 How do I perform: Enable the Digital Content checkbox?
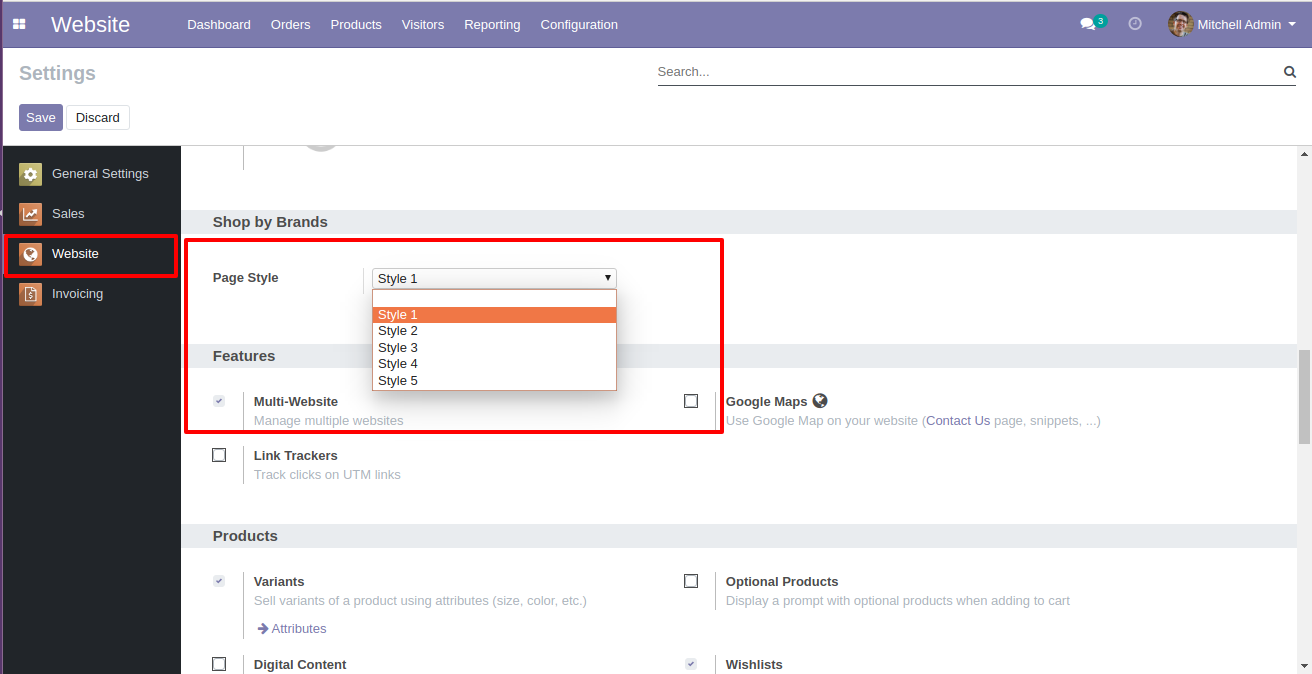coord(219,664)
